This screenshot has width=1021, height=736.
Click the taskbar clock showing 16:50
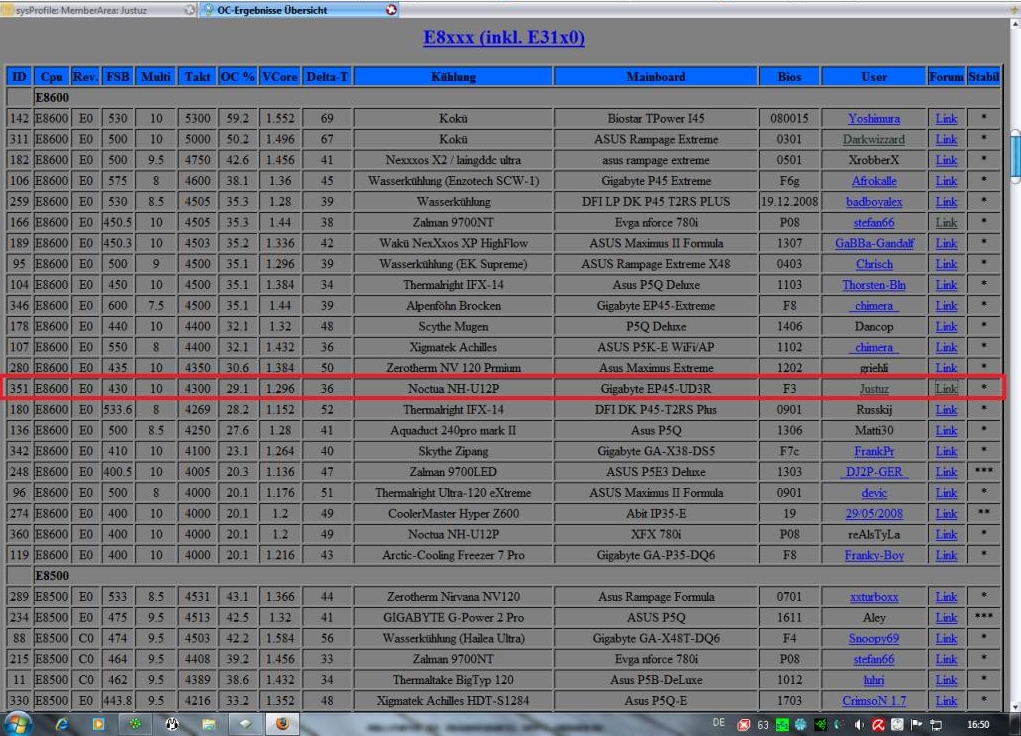(978, 724)
